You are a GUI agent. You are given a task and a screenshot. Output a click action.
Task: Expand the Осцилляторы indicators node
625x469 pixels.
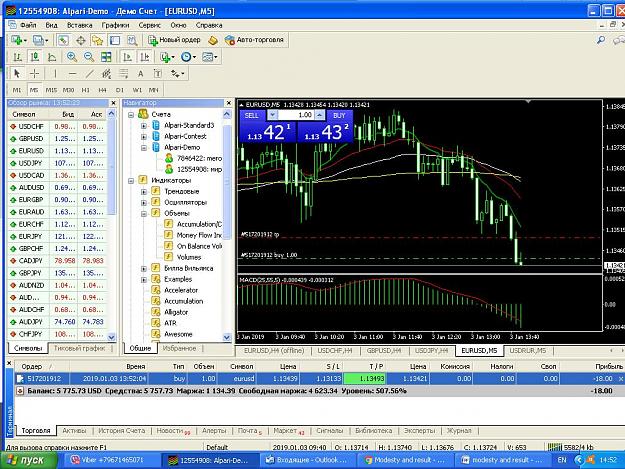pos(143,203)
